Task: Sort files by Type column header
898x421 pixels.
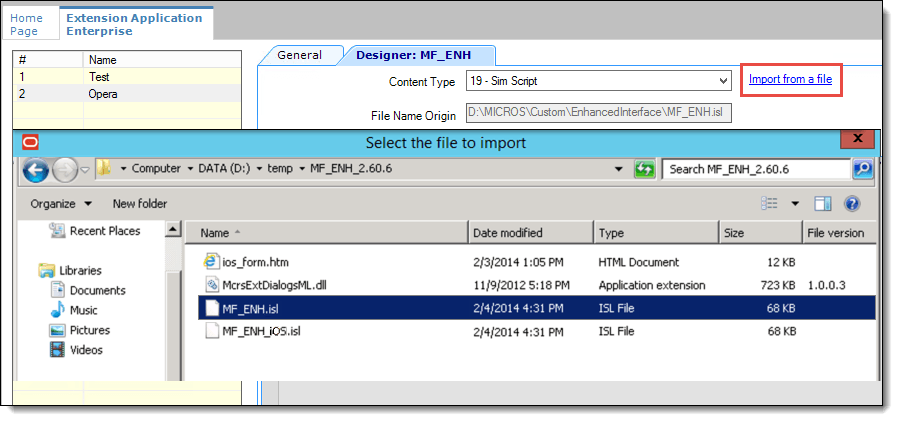Action: click(x=656, y=233)
